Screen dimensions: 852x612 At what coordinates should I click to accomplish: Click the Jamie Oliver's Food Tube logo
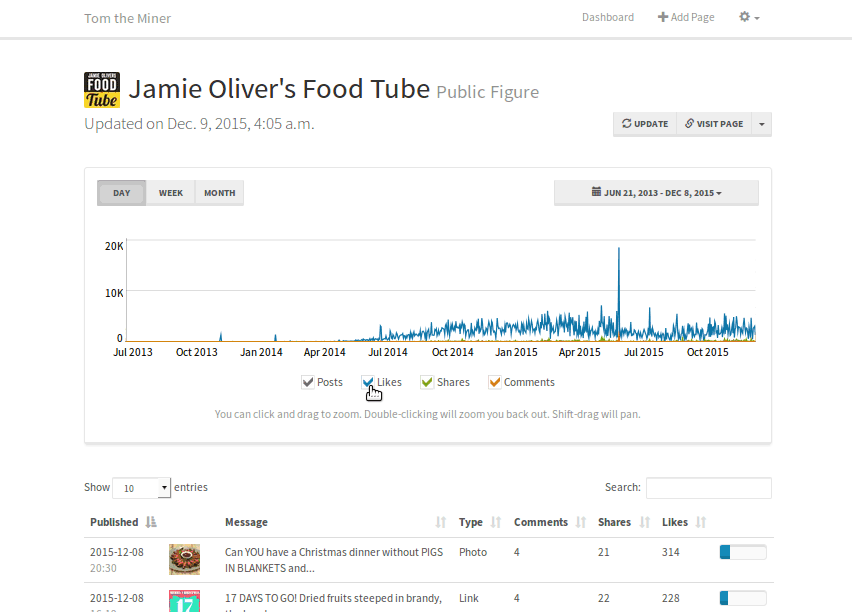point(102,90)
